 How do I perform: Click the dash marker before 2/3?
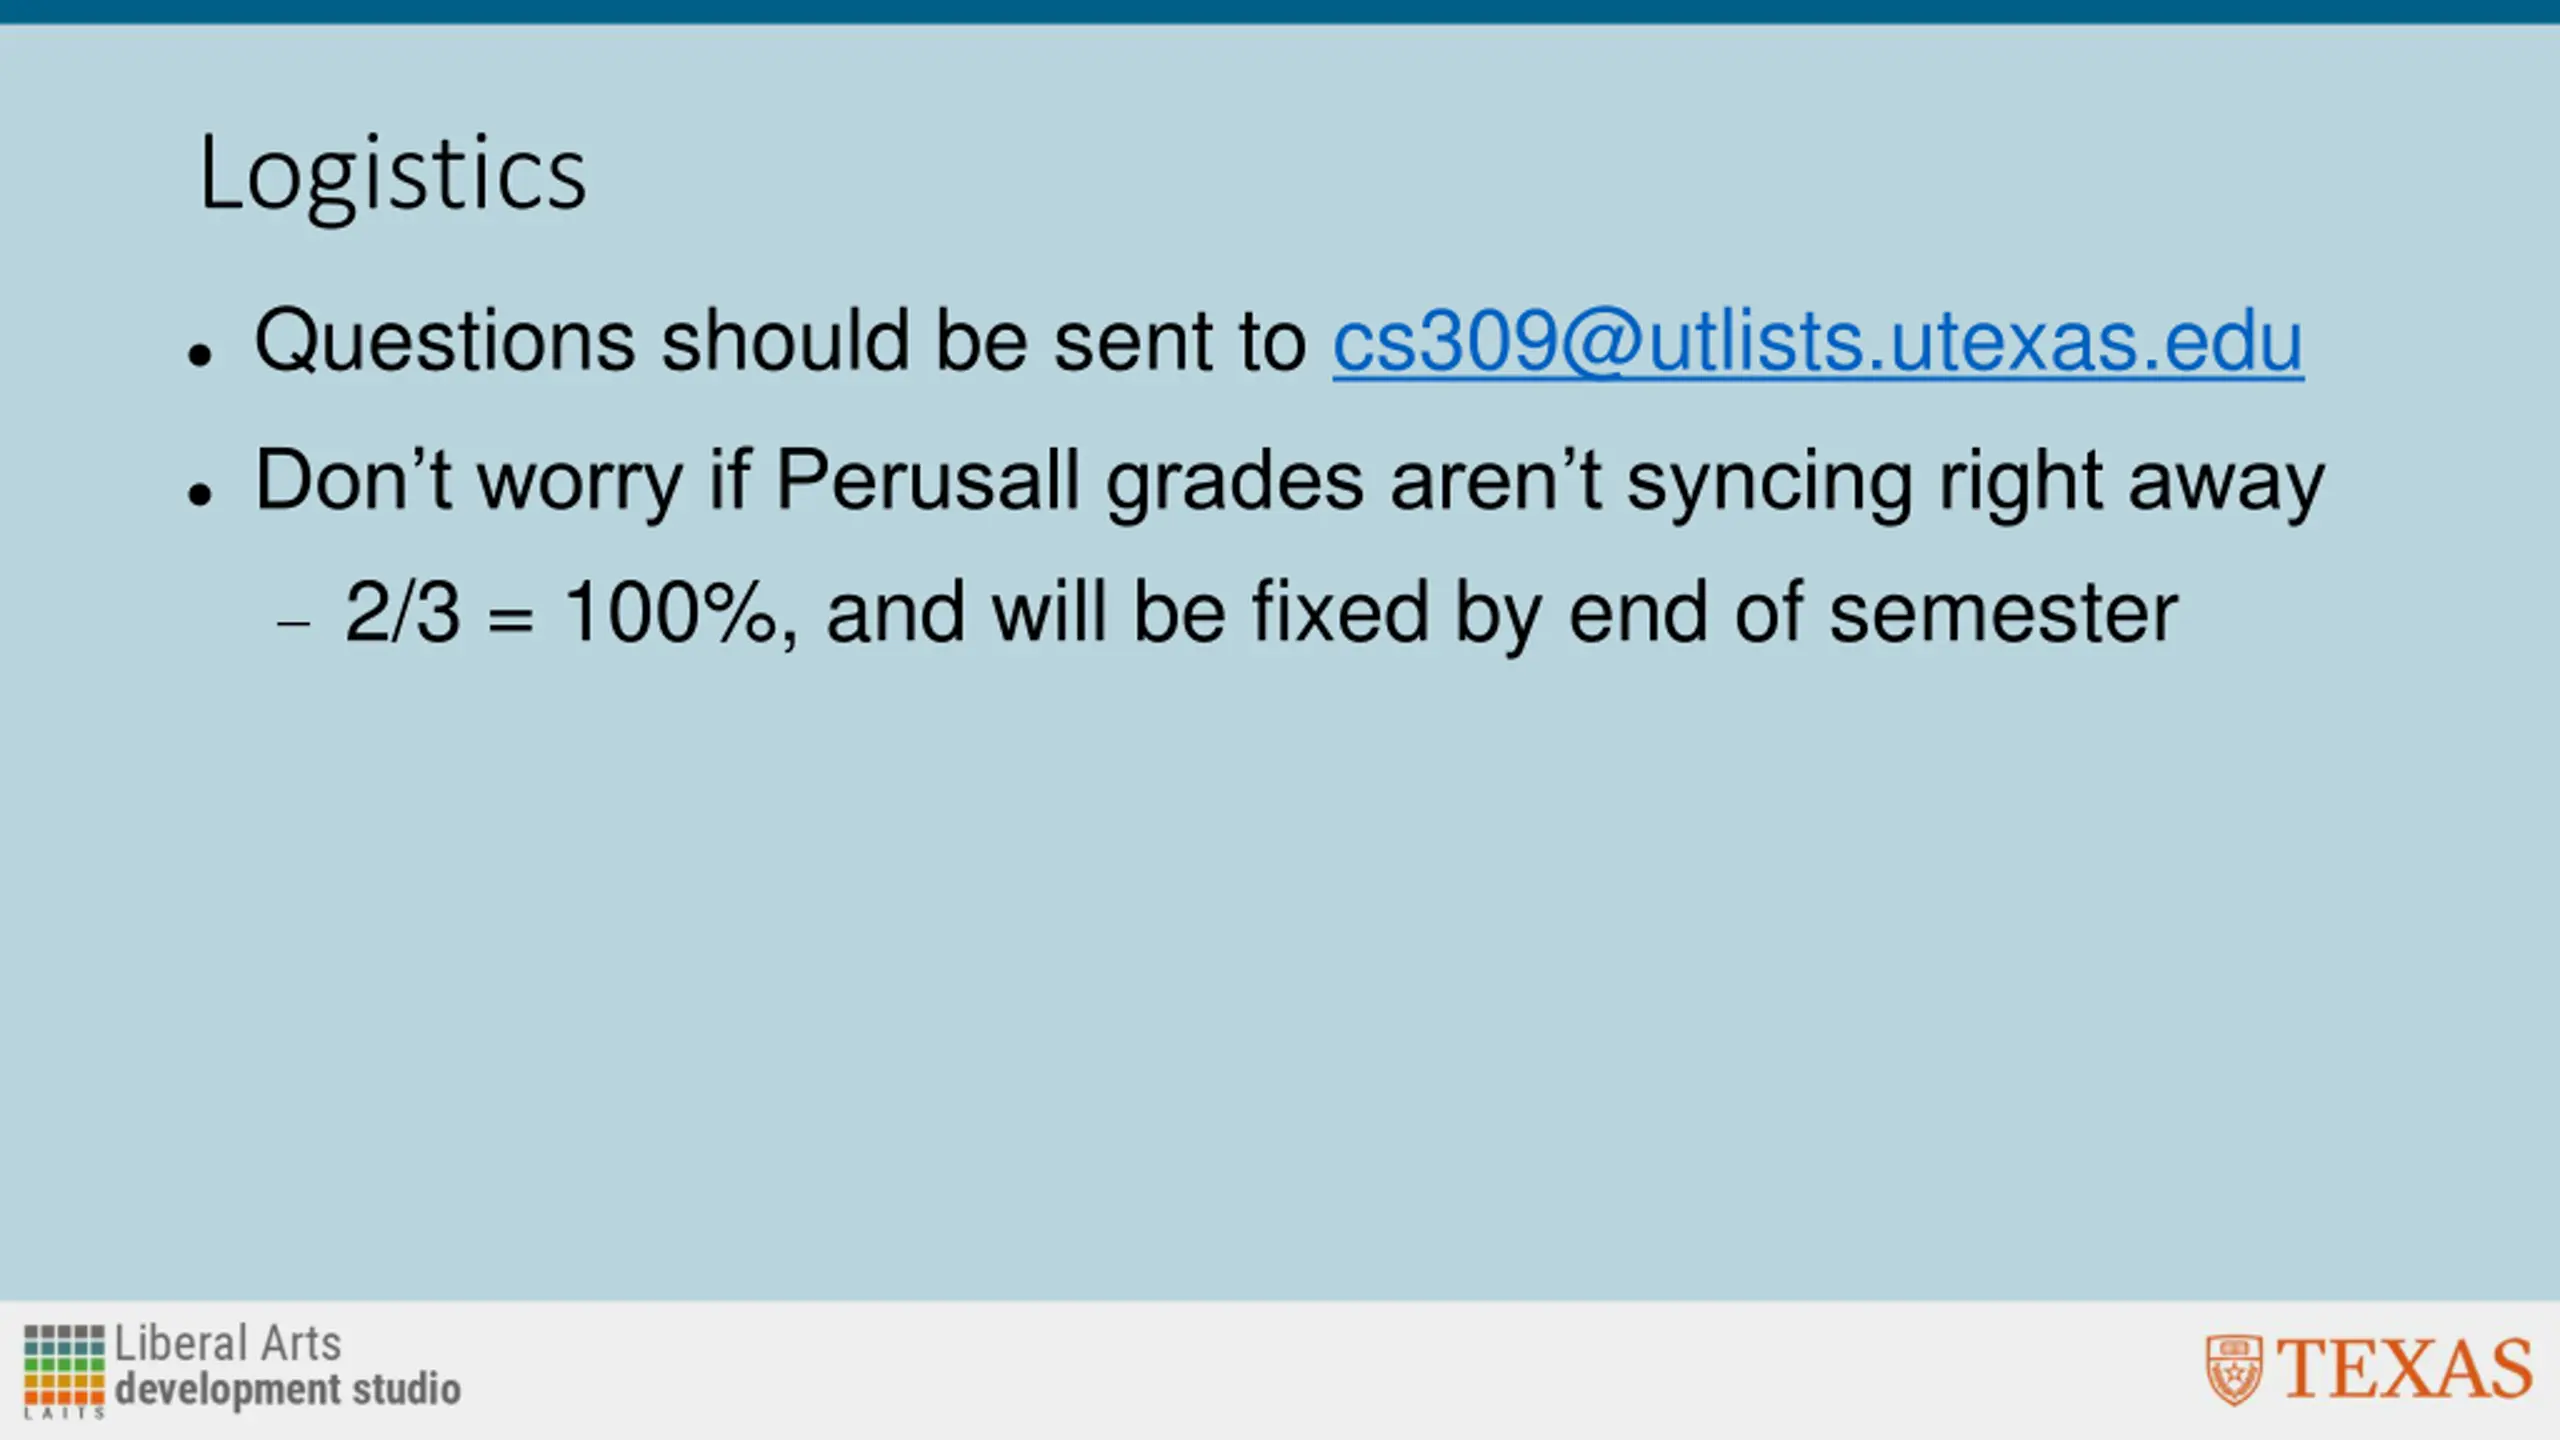click(x=294, y=624)
